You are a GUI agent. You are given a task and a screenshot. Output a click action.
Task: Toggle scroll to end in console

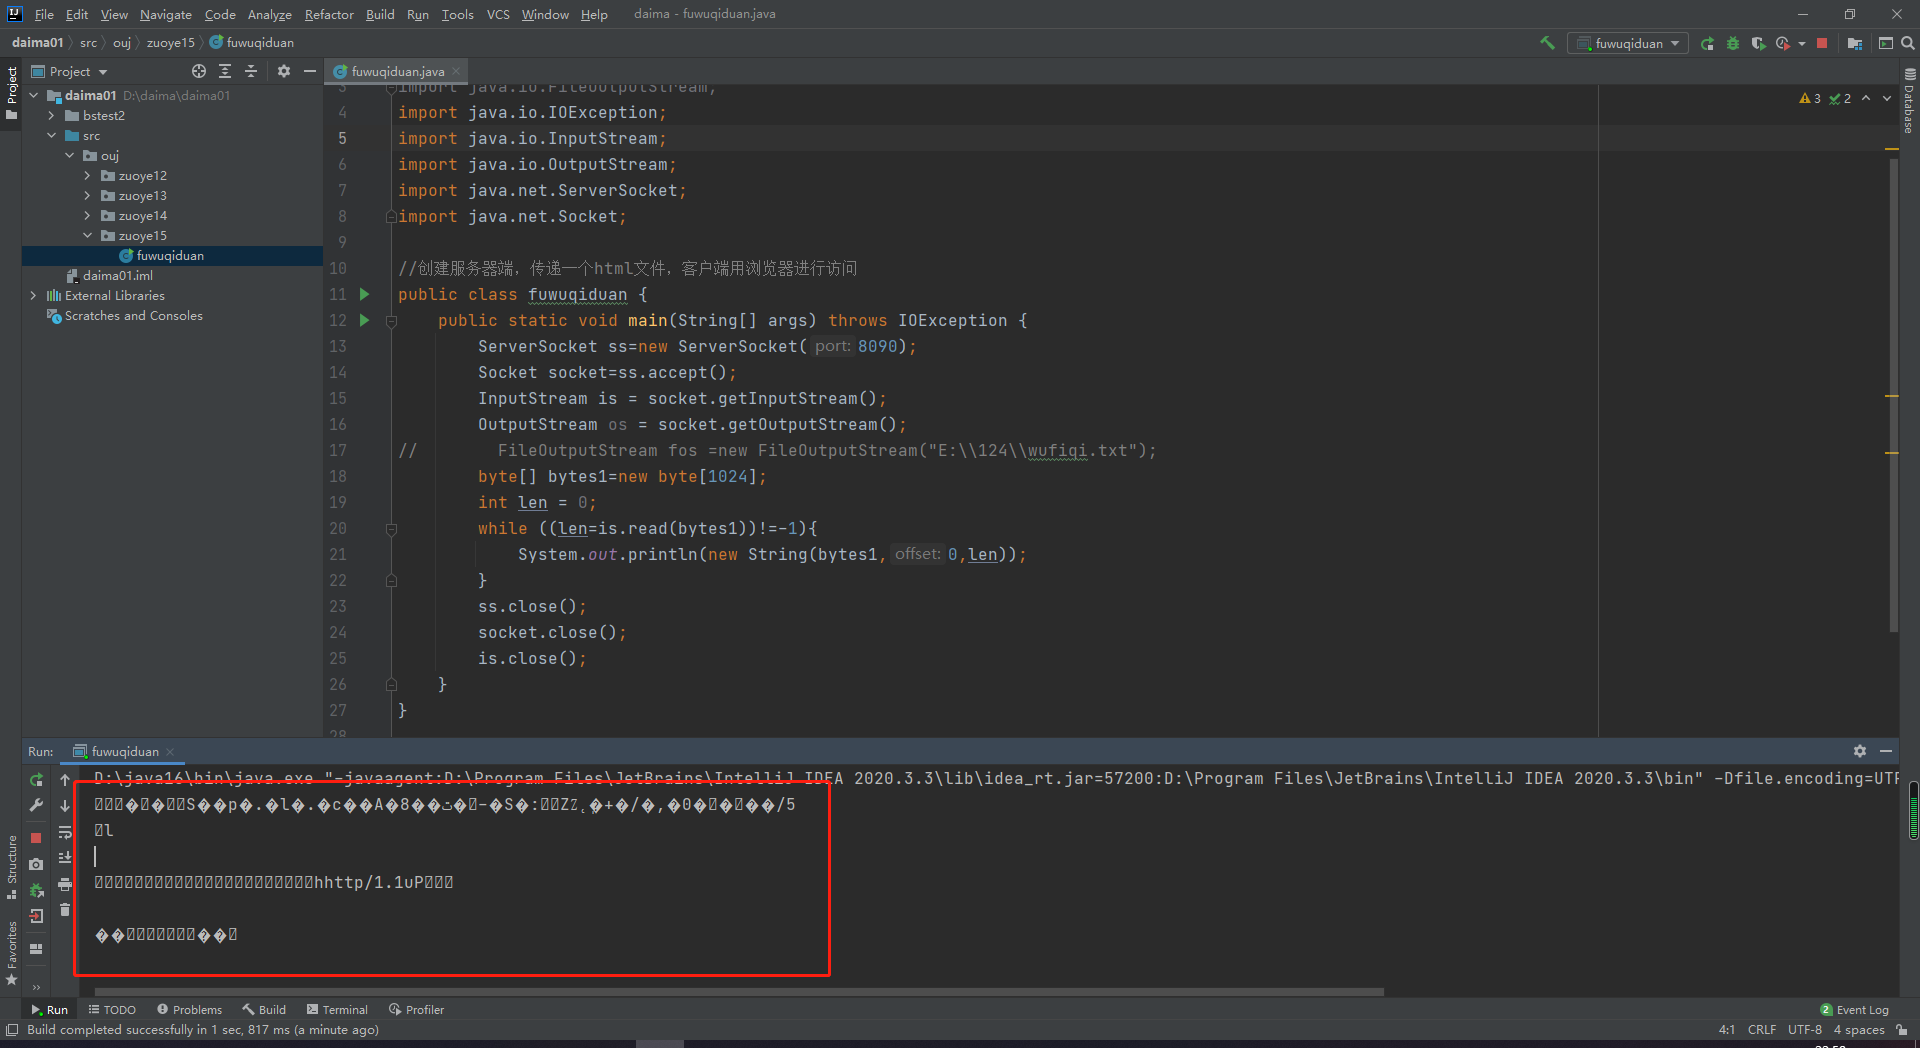[65, 857]
